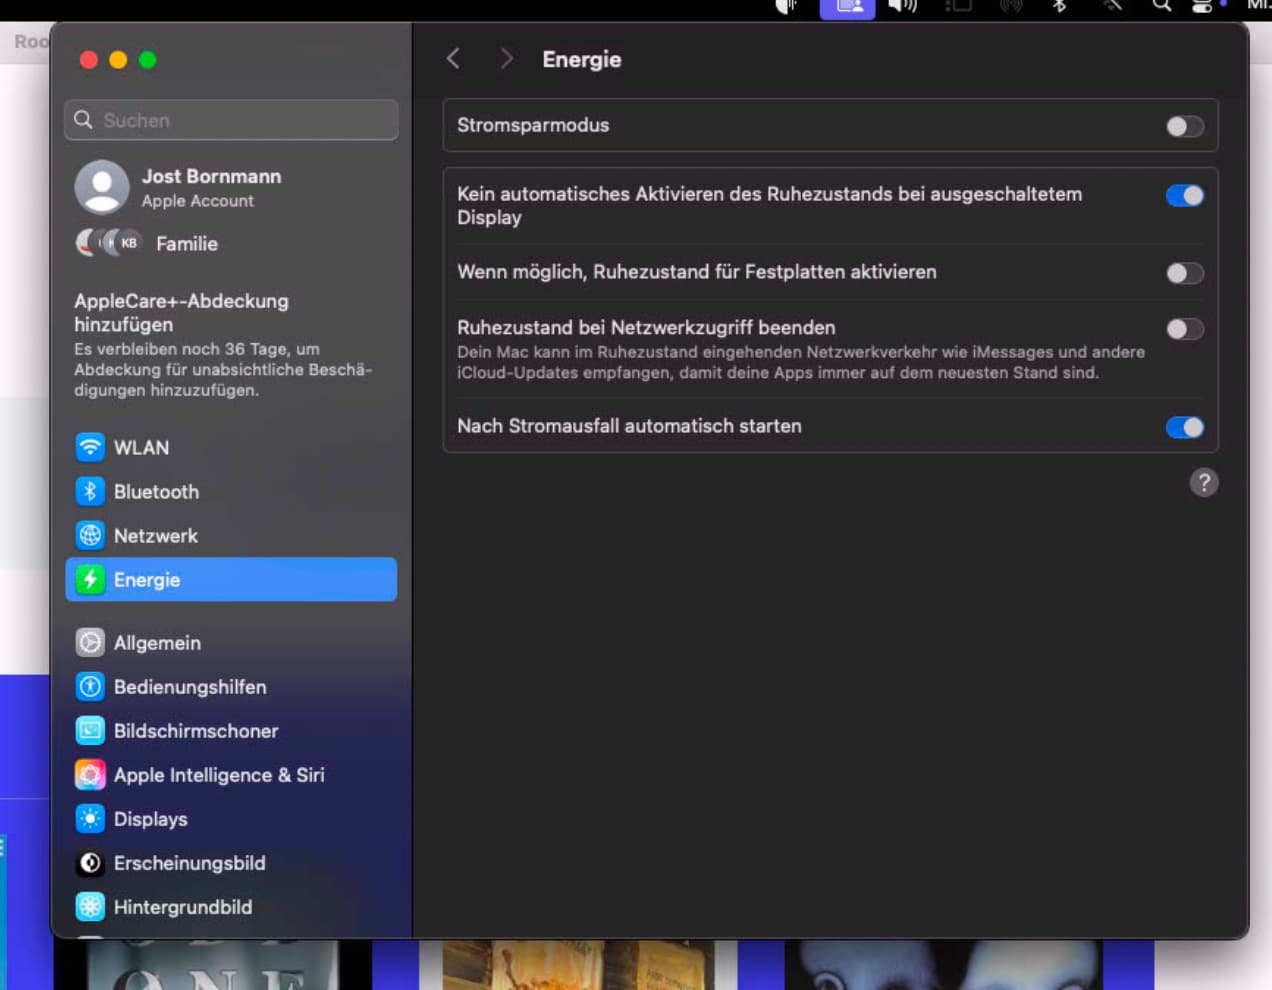Open the question mark help button
The height and width of the screenshot is (990, 1272).
point(1204,483)
